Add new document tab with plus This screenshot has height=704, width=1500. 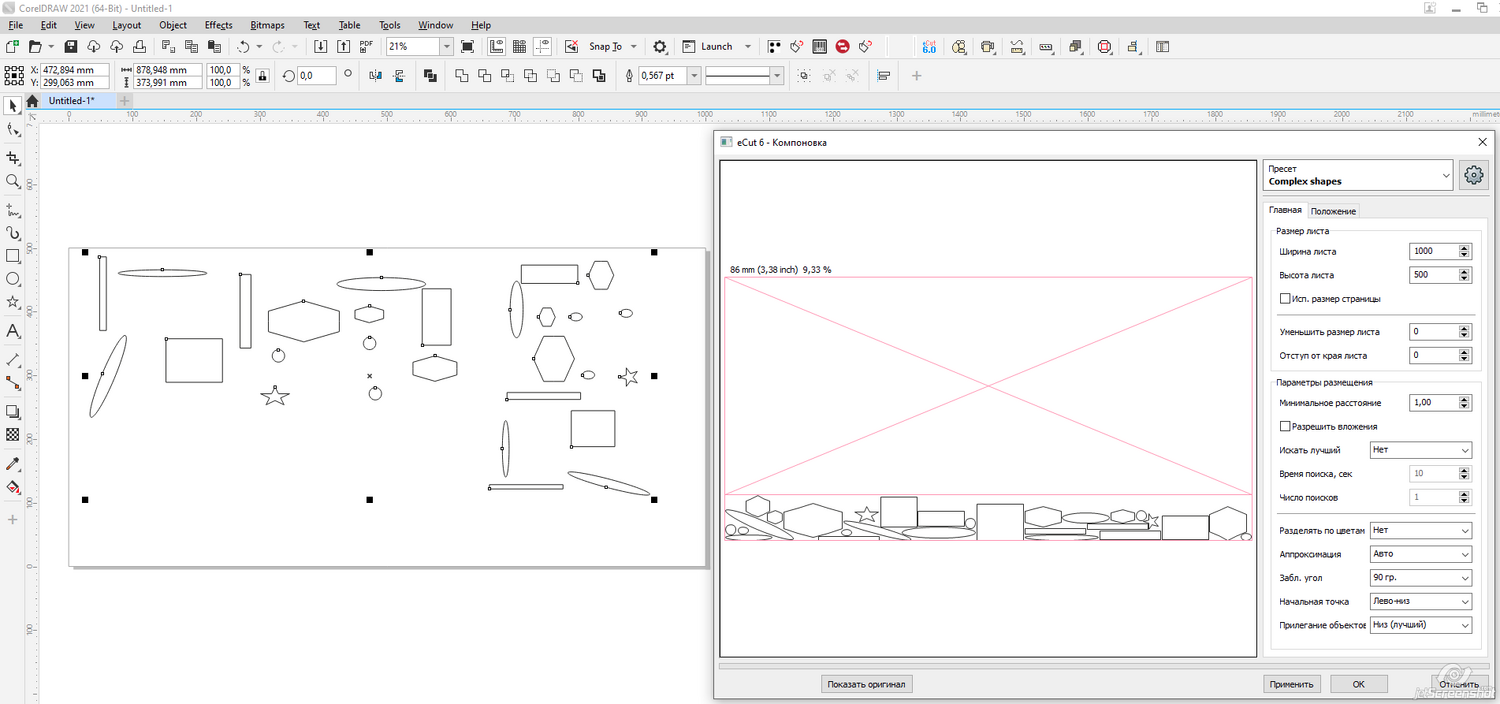click(x=125, y=101)
